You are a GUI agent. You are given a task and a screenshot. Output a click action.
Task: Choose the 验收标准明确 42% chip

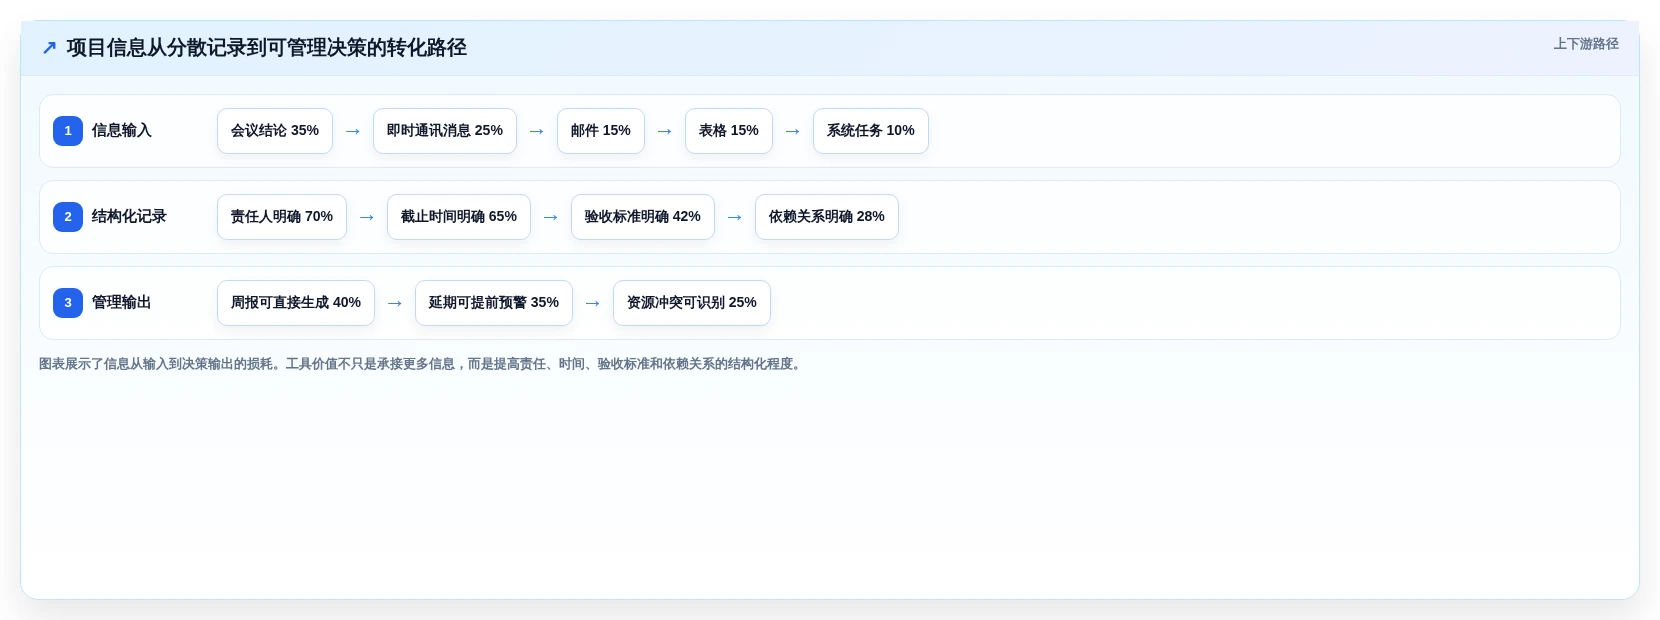click(x=643, y=217)
